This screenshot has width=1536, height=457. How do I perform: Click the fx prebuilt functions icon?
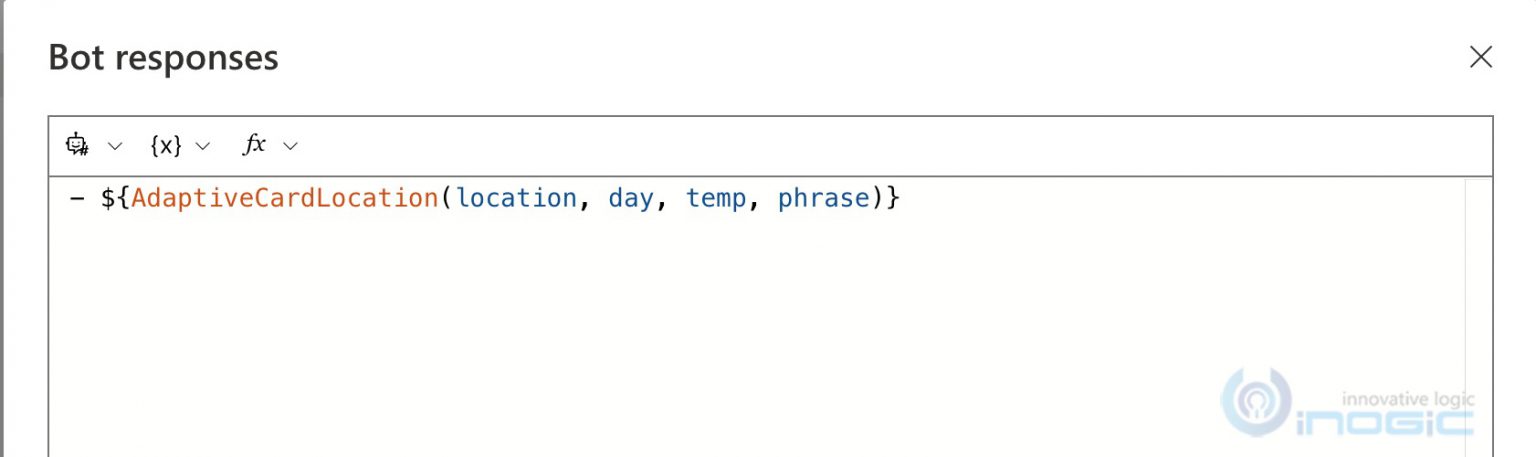coord(254,145)
